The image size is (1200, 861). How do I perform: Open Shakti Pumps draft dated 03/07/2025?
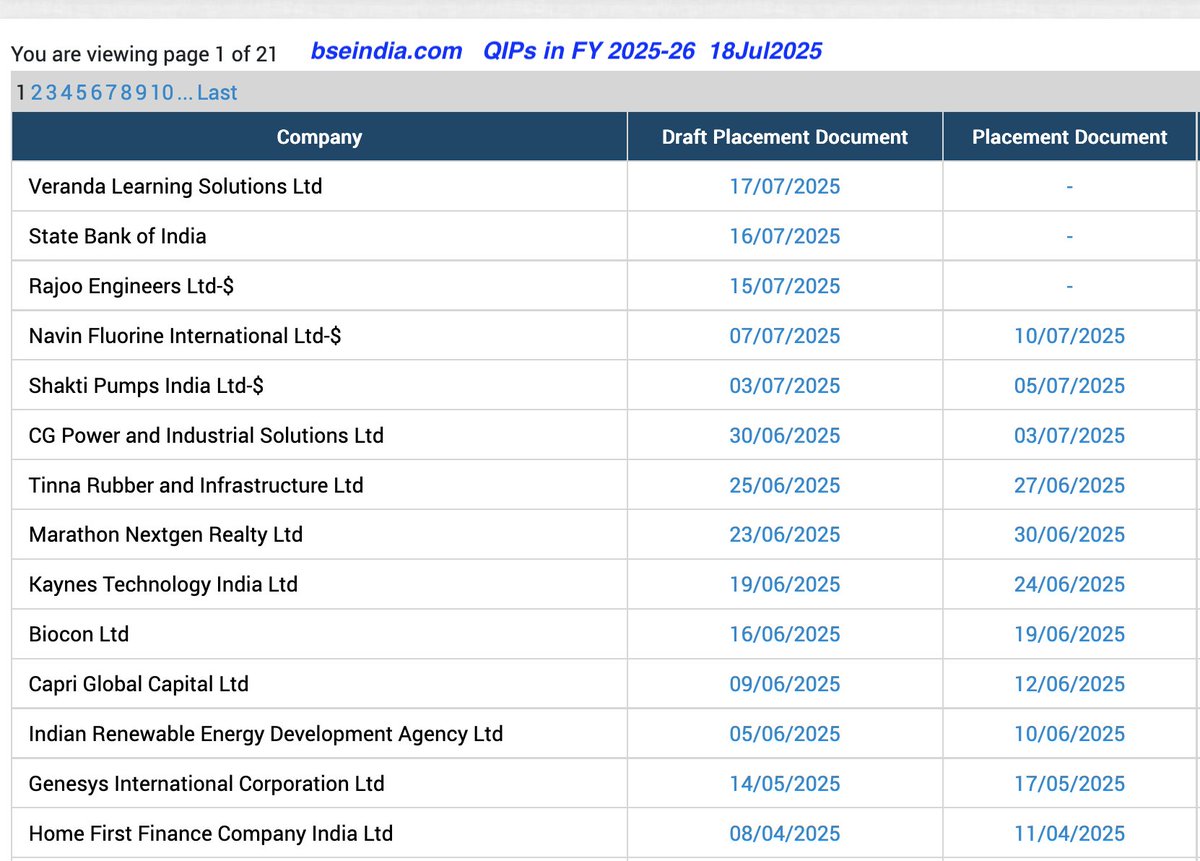pos(785,386)
